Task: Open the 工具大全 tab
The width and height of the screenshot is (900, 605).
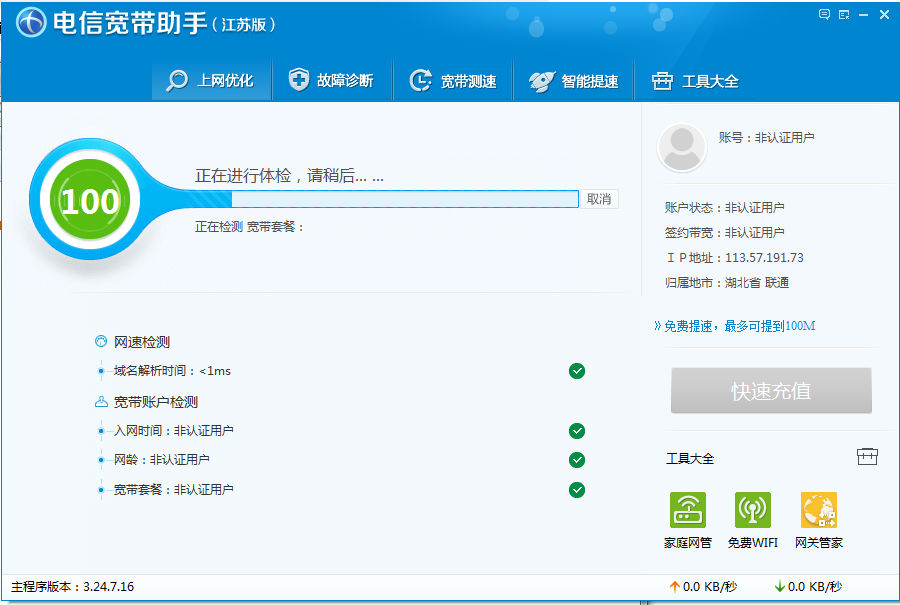Action: (x=695, y=80)
